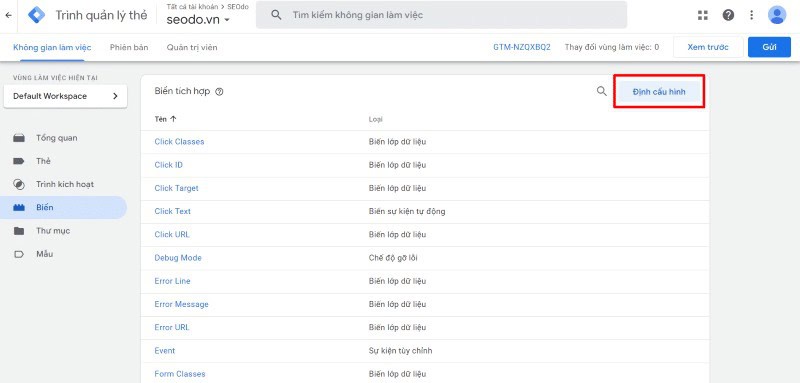Expand the Default Workspace selector

pyautogui.click(x=65, y=96)
